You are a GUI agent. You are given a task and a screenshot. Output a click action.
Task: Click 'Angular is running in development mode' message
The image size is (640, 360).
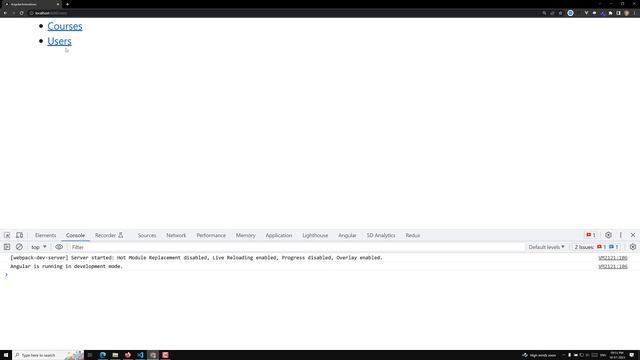[66, 267]
